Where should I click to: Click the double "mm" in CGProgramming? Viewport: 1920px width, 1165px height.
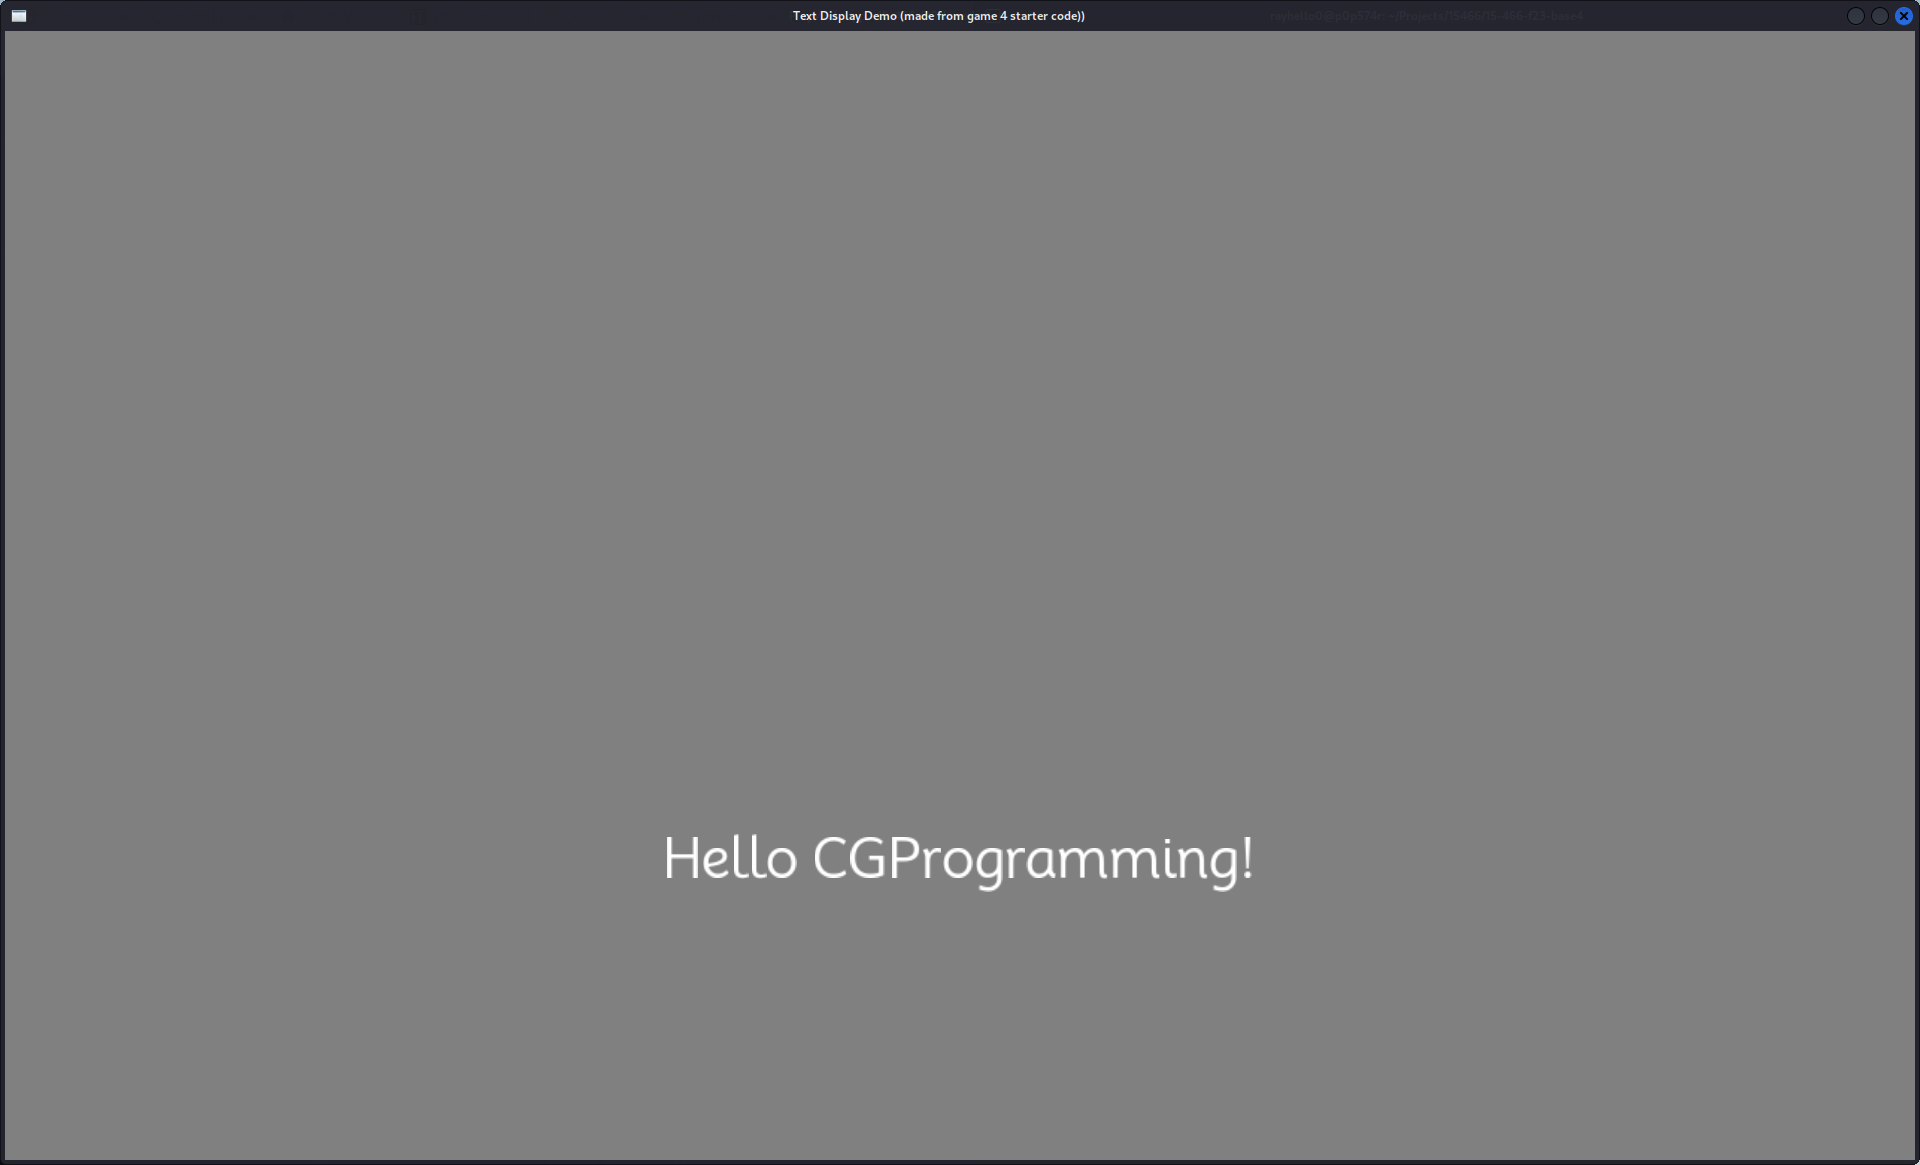click(x=1110, y=862)
